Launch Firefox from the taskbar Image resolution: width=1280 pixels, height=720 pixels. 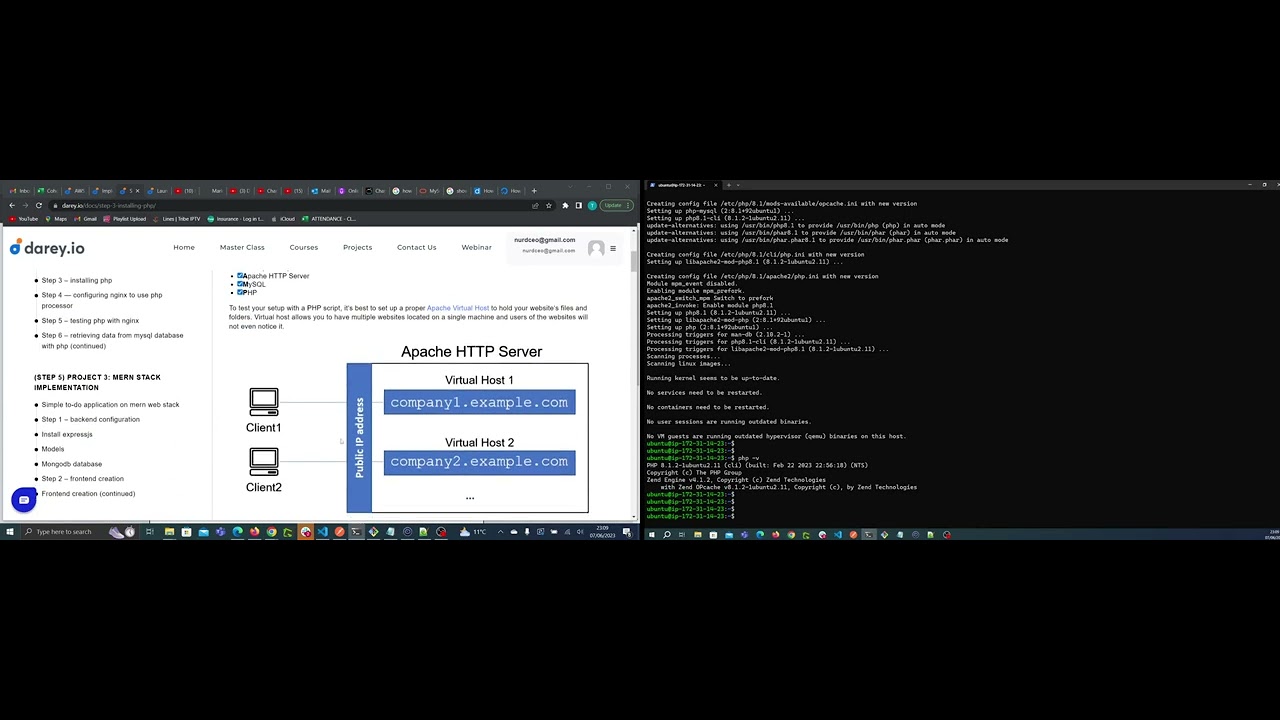pos(254,531)
